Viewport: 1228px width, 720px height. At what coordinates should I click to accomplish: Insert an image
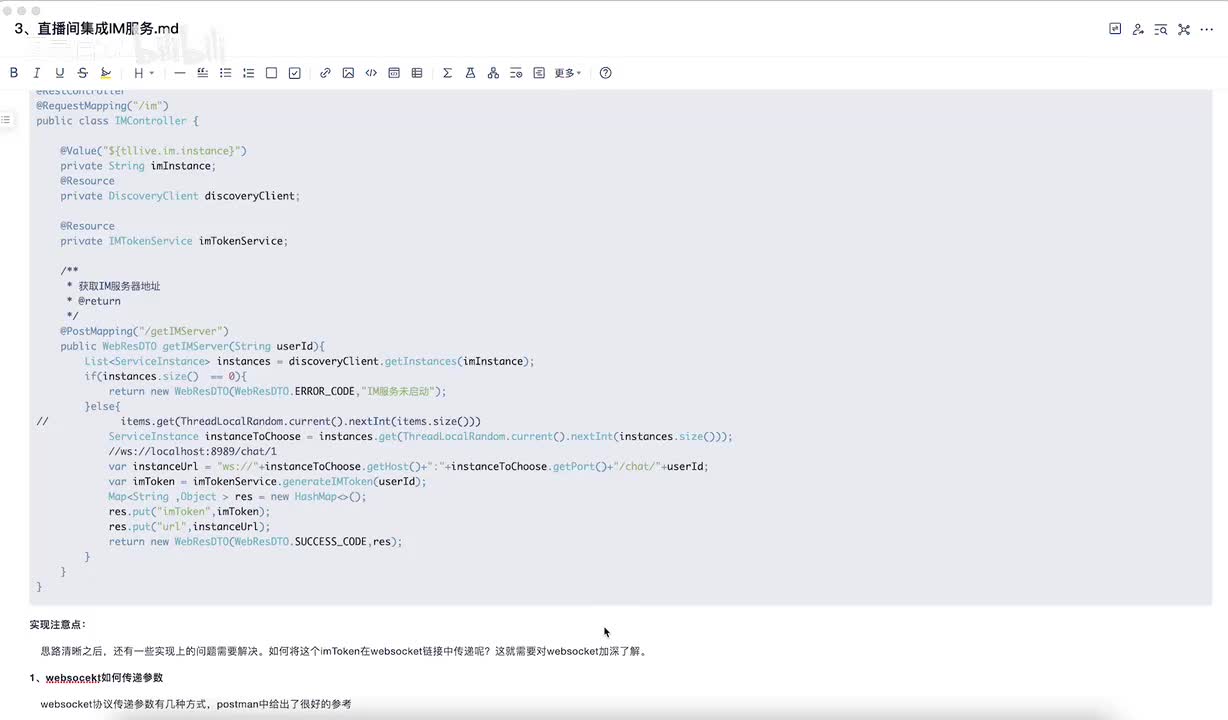348,73
